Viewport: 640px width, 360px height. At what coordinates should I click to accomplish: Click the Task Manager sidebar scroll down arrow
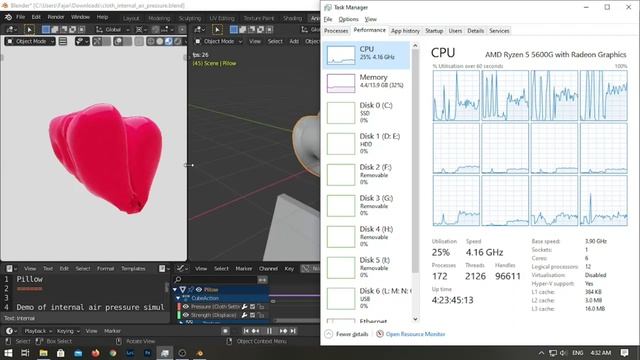(415, 319)
